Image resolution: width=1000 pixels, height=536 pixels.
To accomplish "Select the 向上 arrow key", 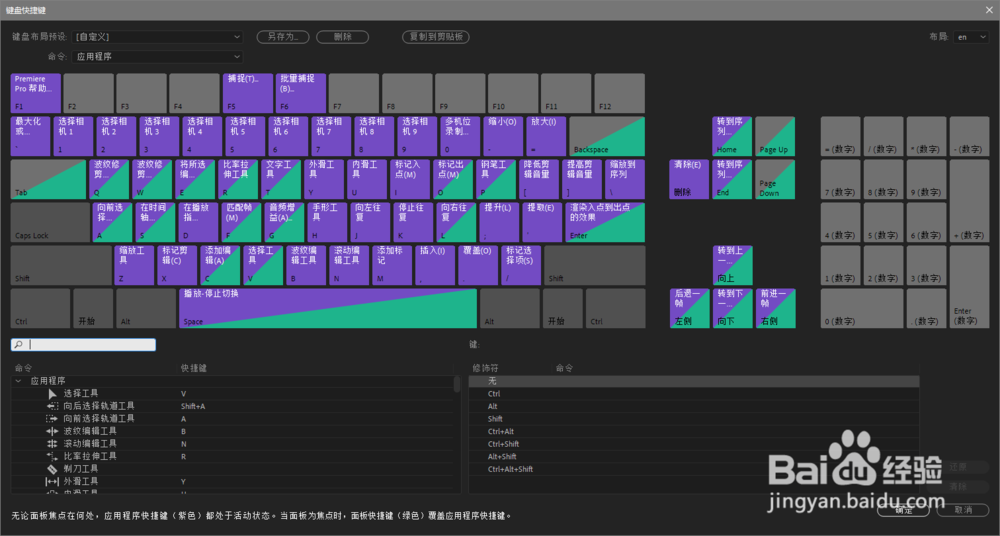I will coord(732,265).
